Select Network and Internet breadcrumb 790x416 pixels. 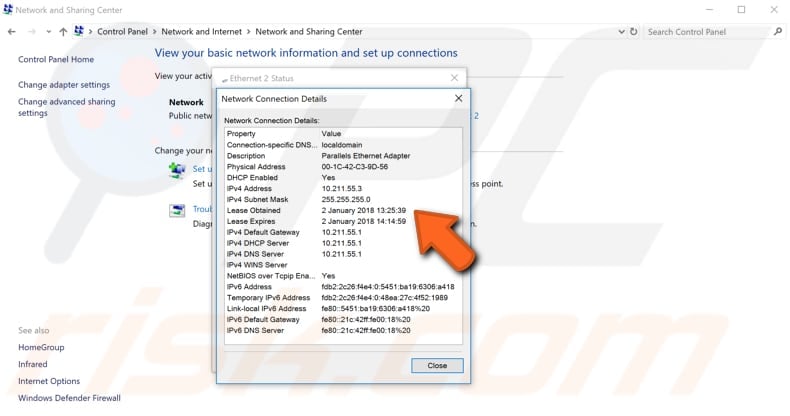202,32
